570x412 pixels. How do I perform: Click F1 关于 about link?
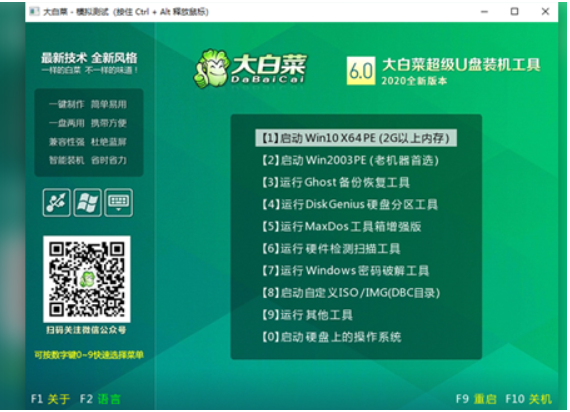coord(50,399)
